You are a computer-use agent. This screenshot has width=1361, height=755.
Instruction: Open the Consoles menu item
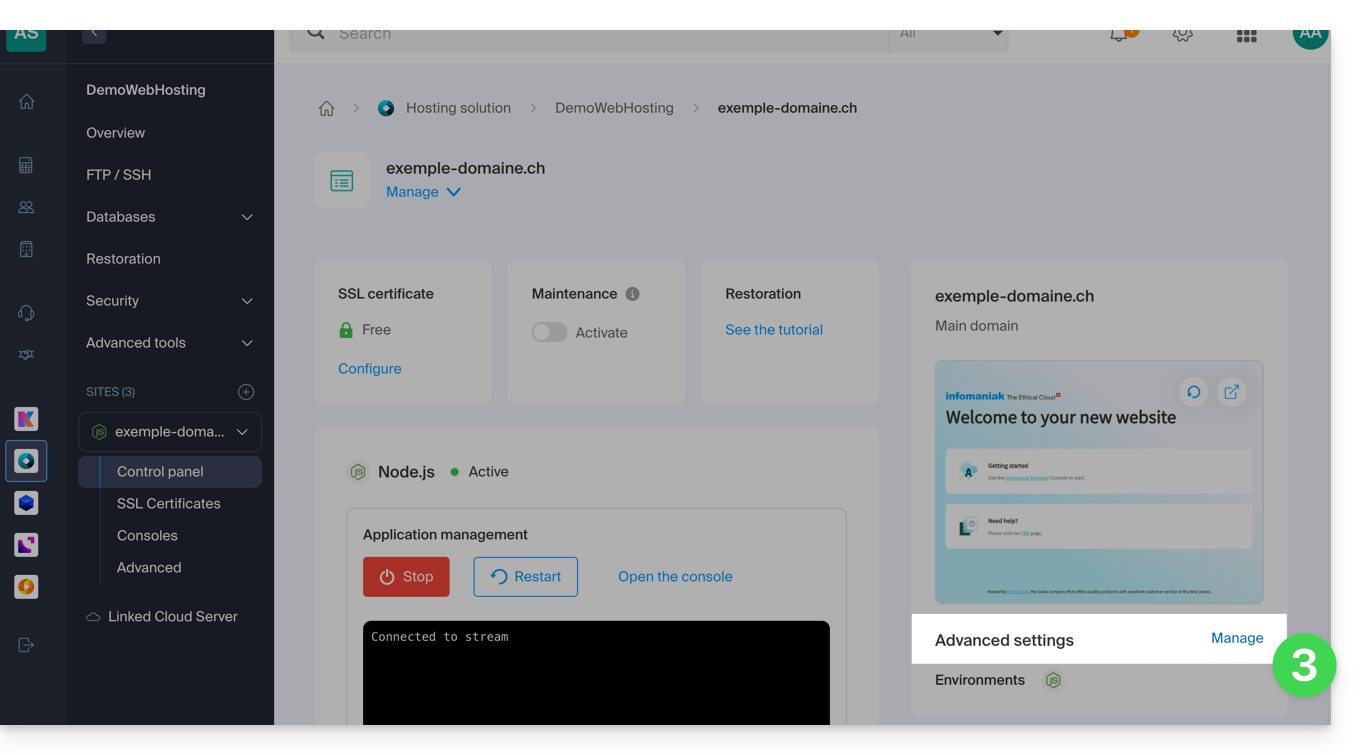coord(147,536)
